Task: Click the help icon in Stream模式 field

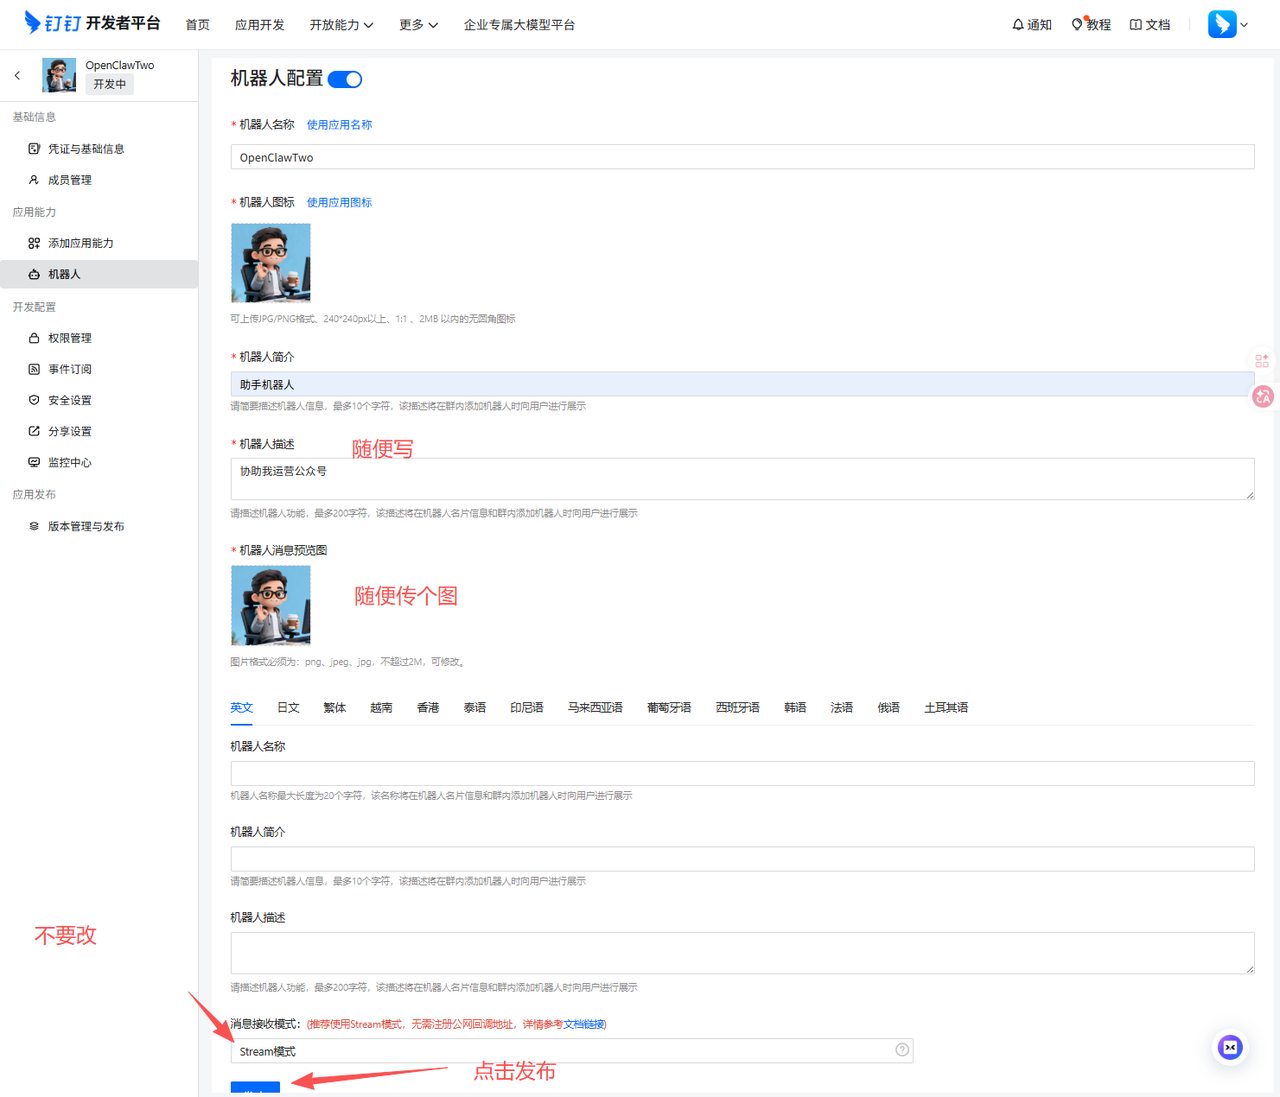Action: 902,1050
